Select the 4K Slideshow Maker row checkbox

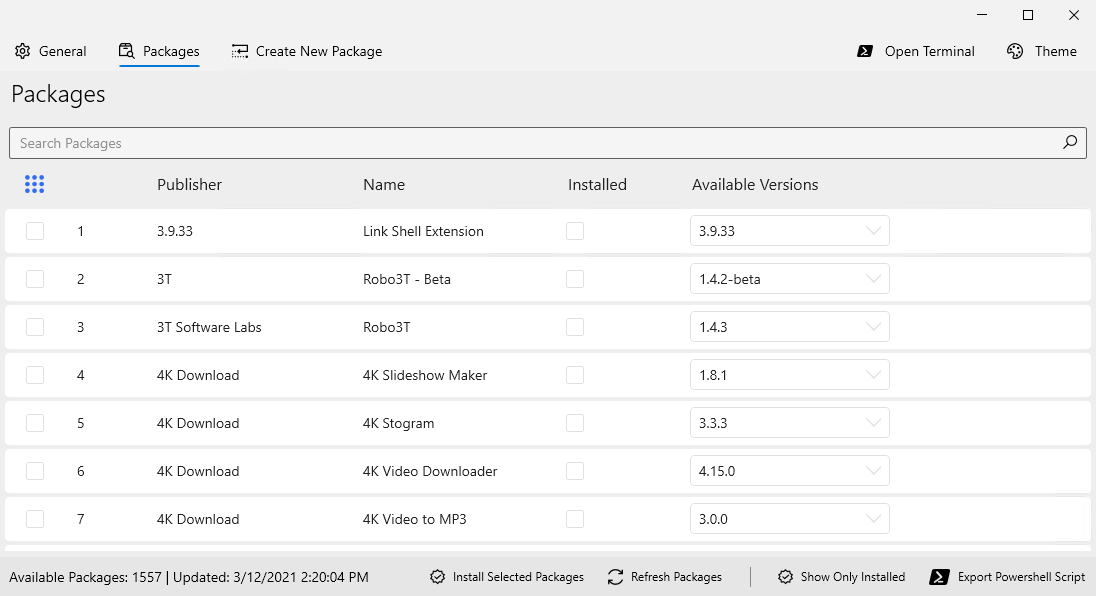click(x=35, y=375)
